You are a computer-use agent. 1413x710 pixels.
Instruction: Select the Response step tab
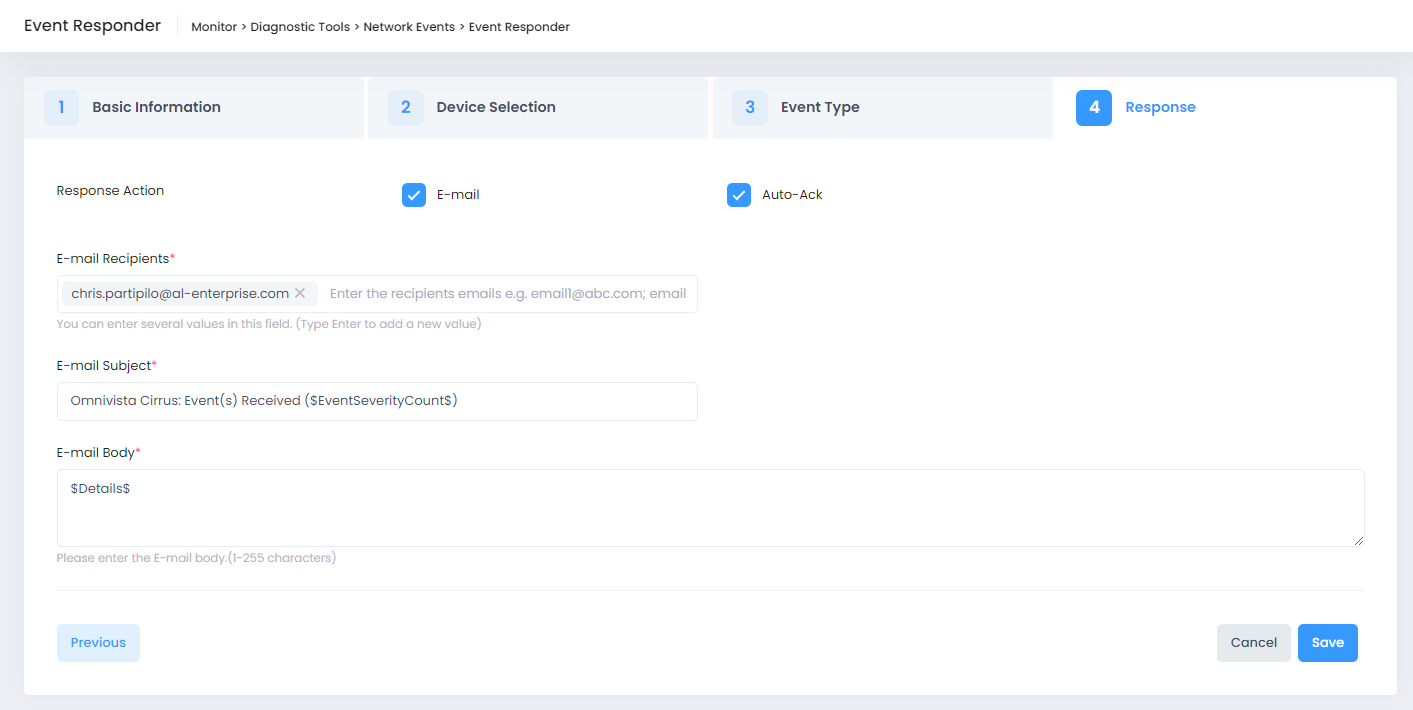tap(1160, 107)
